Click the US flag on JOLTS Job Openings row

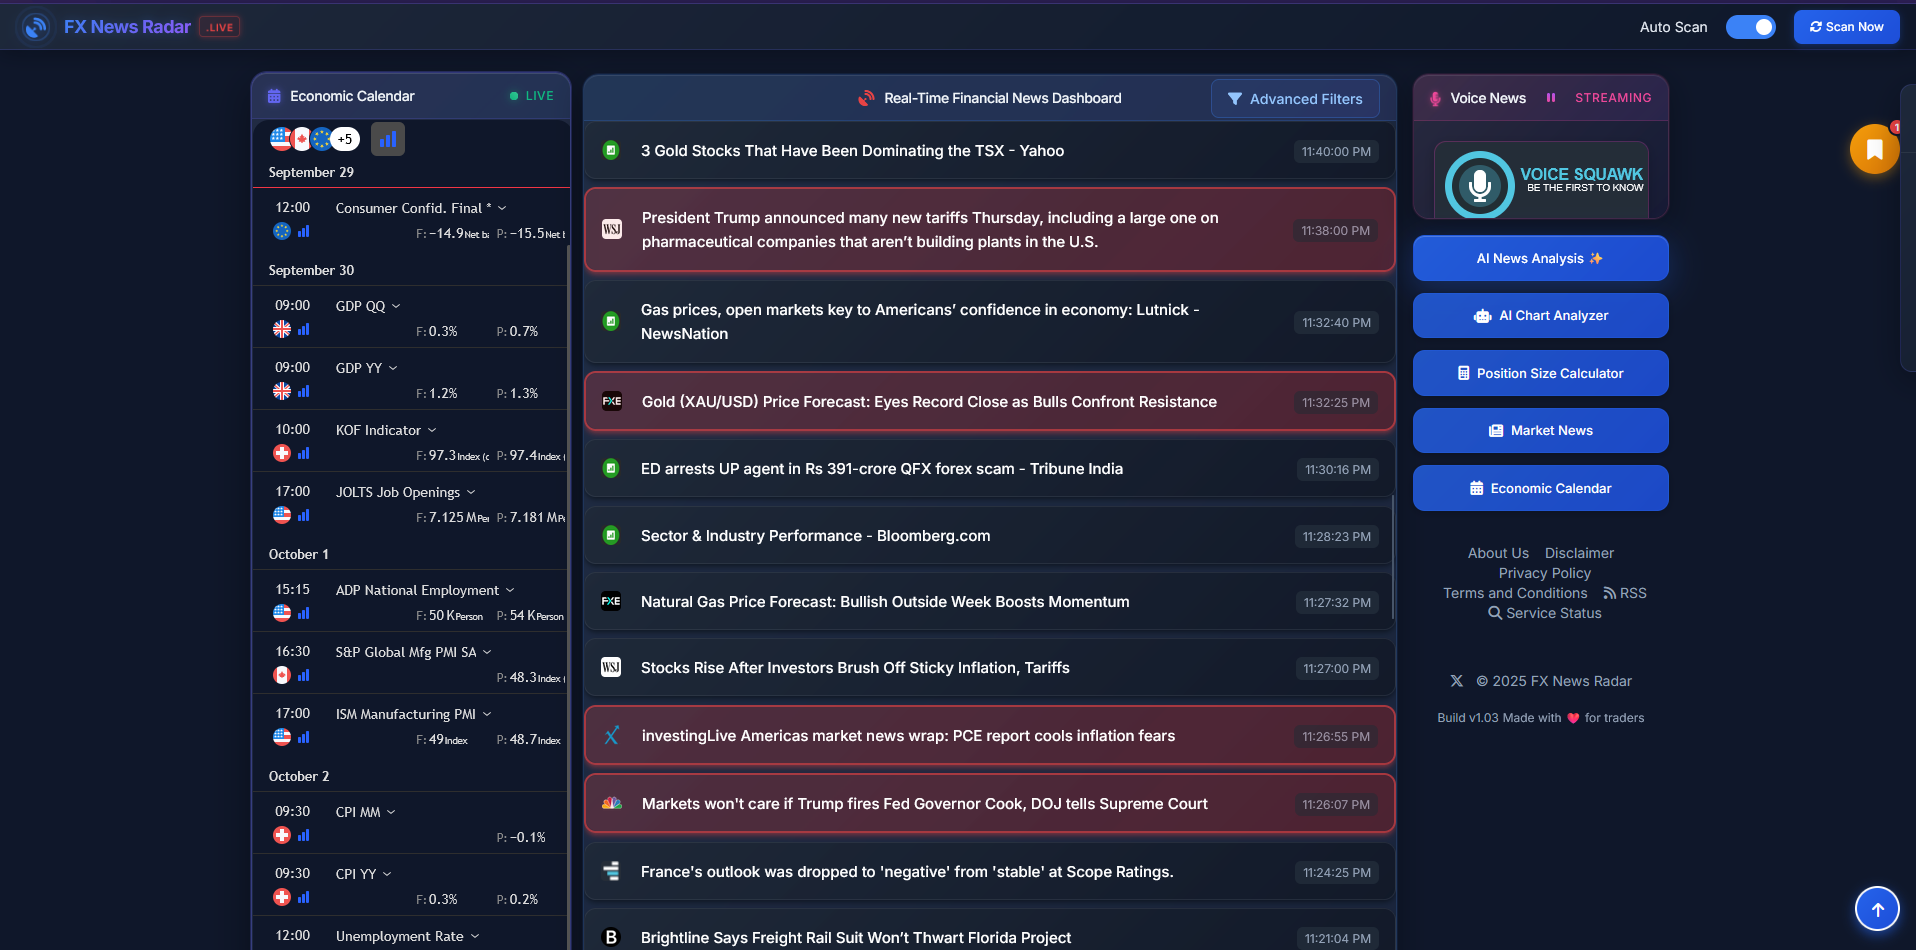tap(282, 515)
